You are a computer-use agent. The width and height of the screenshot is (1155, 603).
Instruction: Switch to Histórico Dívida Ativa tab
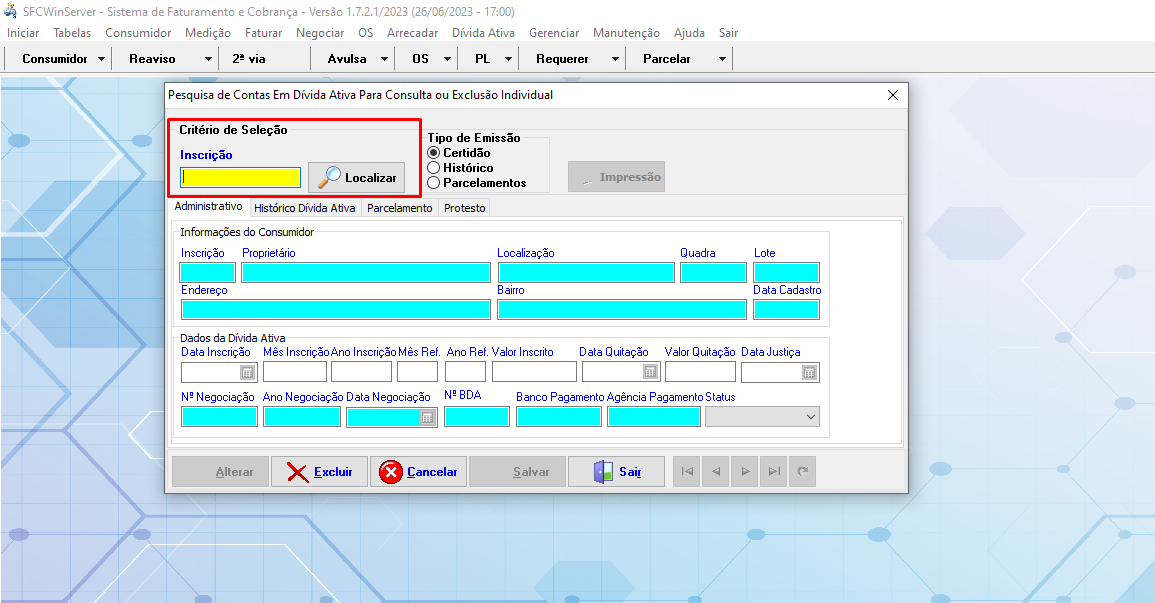coord(304,208)
